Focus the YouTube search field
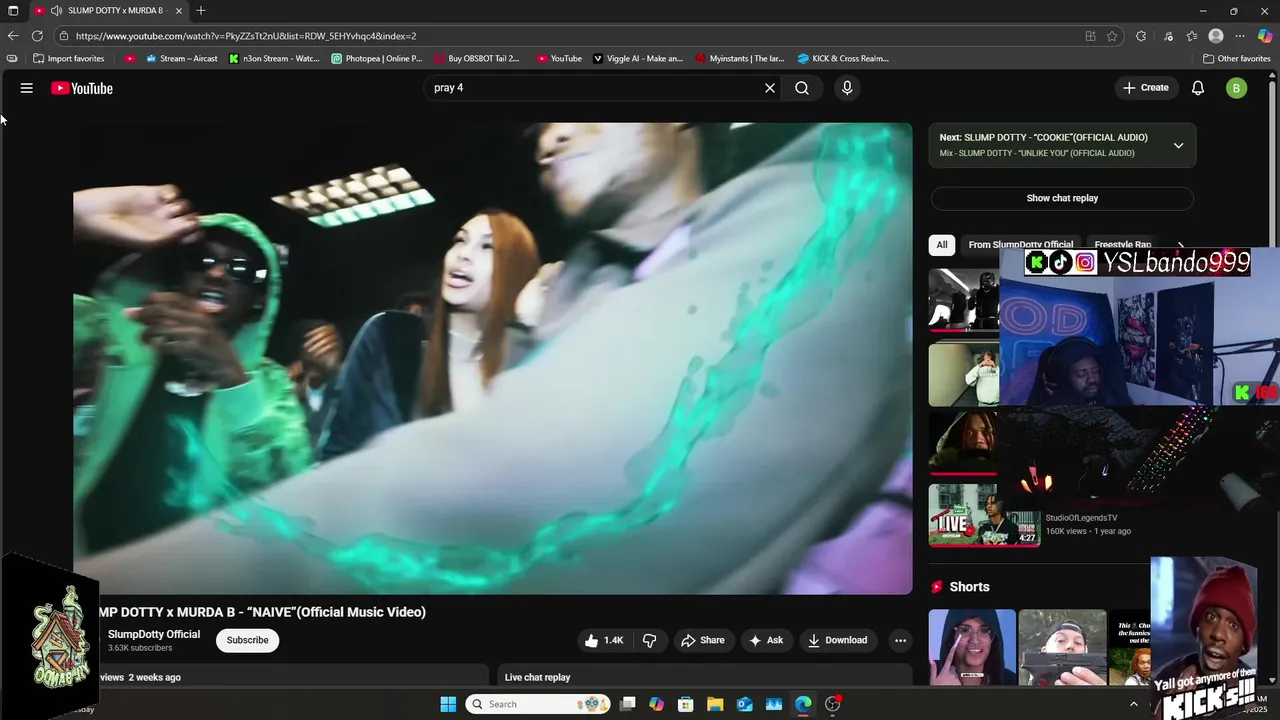This screenshot has width=1280, height=720. tap(594, 88)
